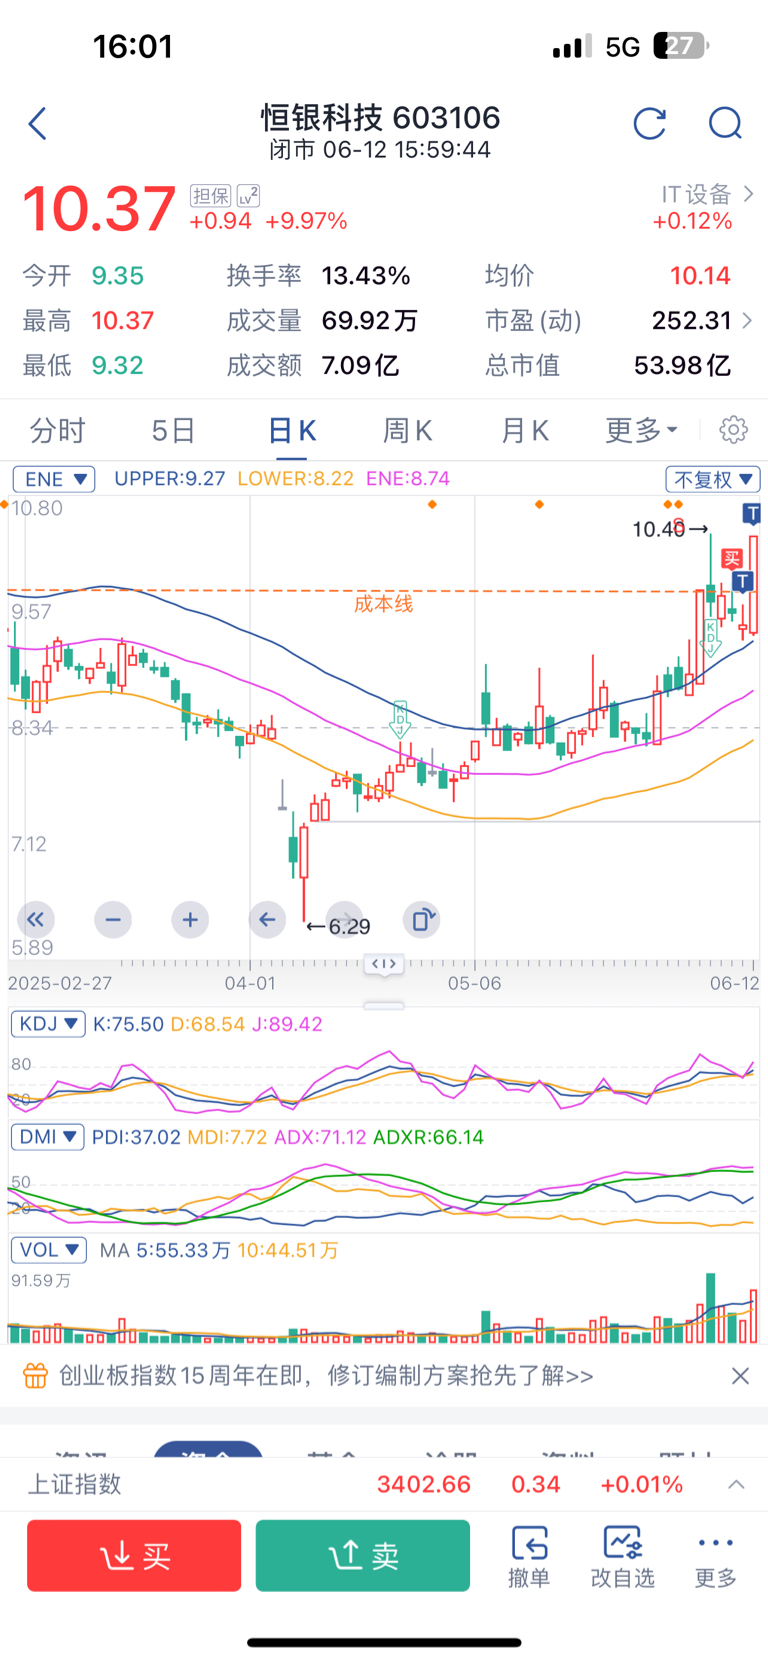Tap the 恒银科技 603106 title

[x=380, y=118]
